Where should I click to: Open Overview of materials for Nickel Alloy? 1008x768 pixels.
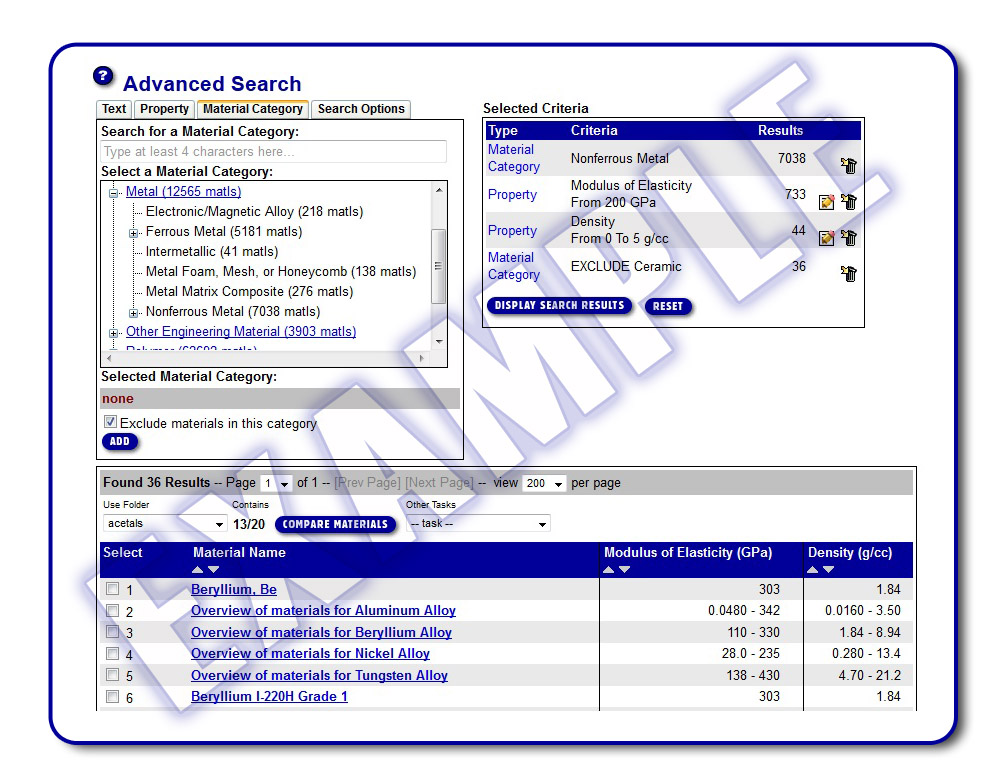(x=310, y=654)
